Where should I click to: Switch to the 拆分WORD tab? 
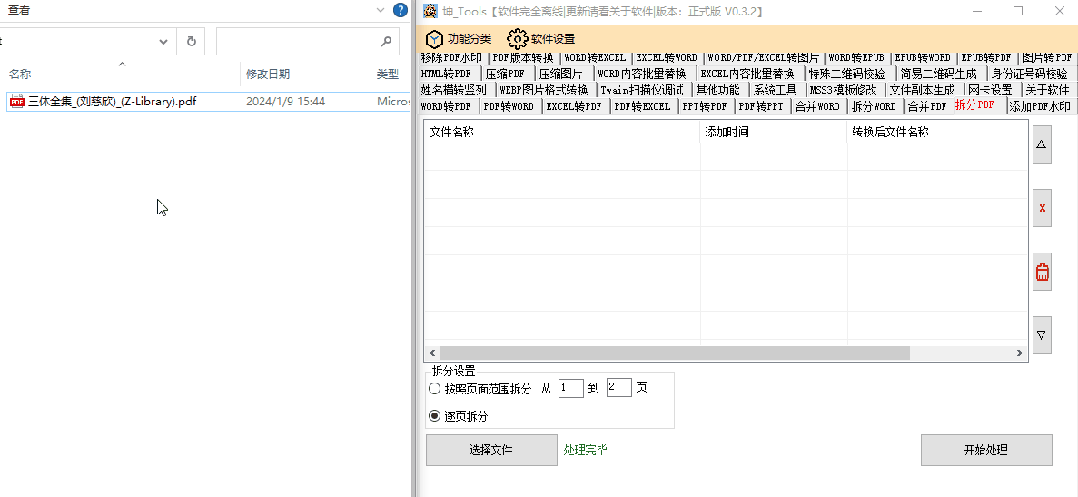(874, 107)
